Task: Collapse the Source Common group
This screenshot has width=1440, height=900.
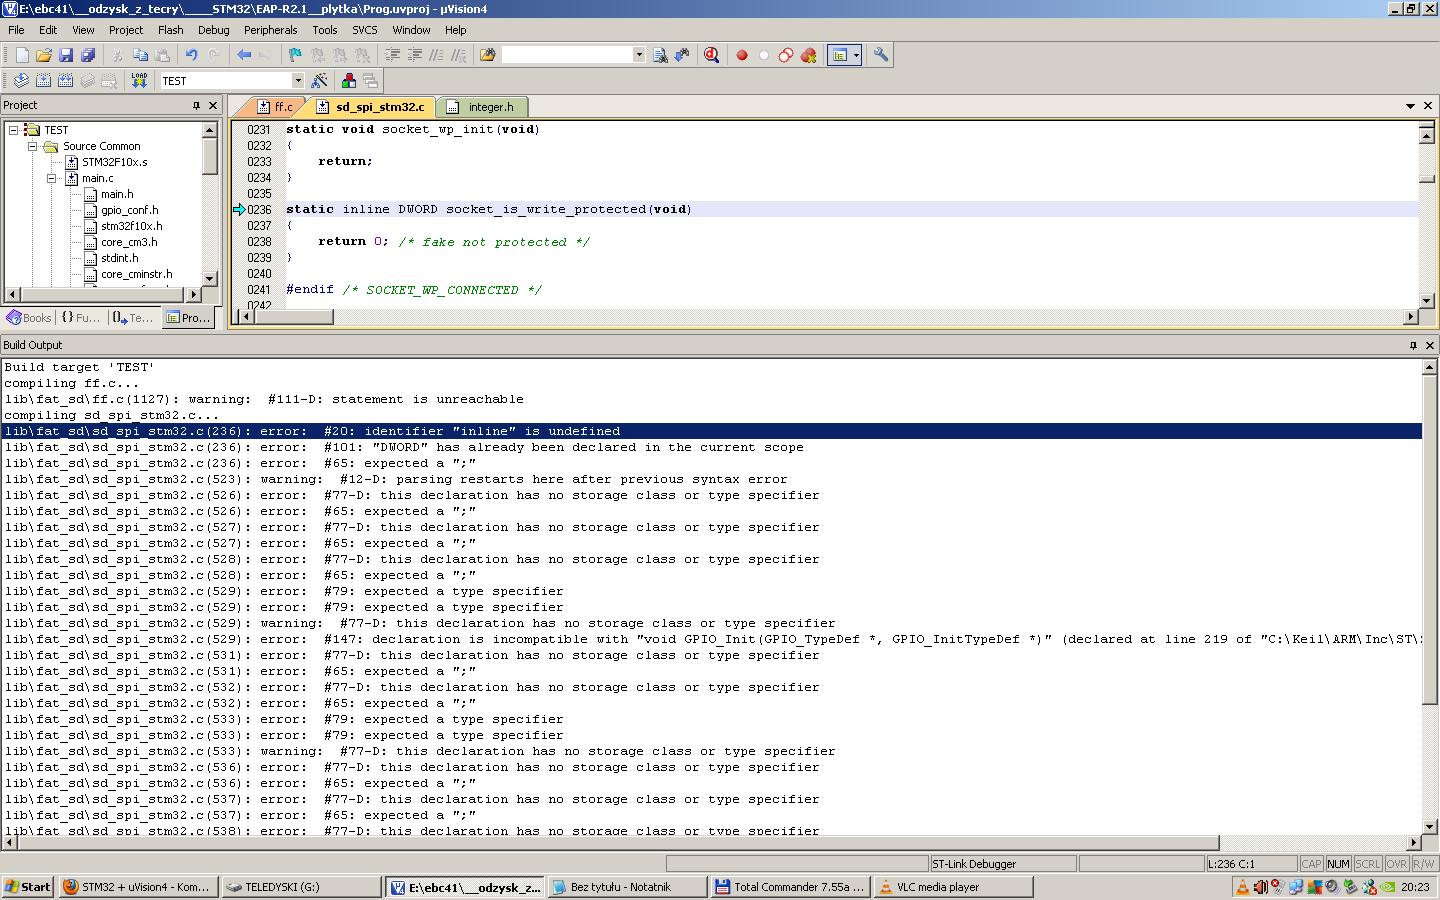Action: (x=32, y=146)
